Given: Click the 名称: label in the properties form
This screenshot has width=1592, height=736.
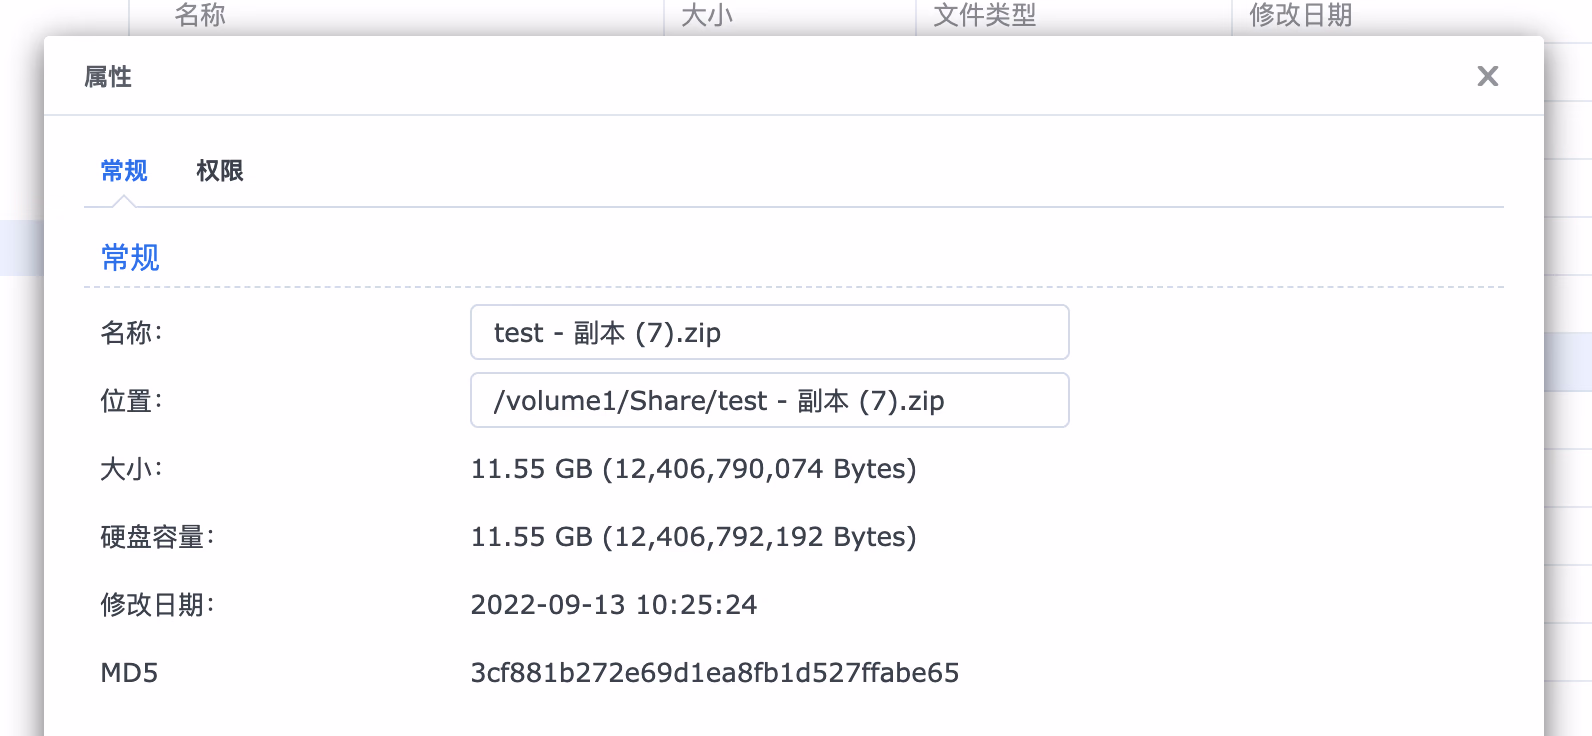Looking at the screenshot, I should pyautogui.click(x=131, y=332).
